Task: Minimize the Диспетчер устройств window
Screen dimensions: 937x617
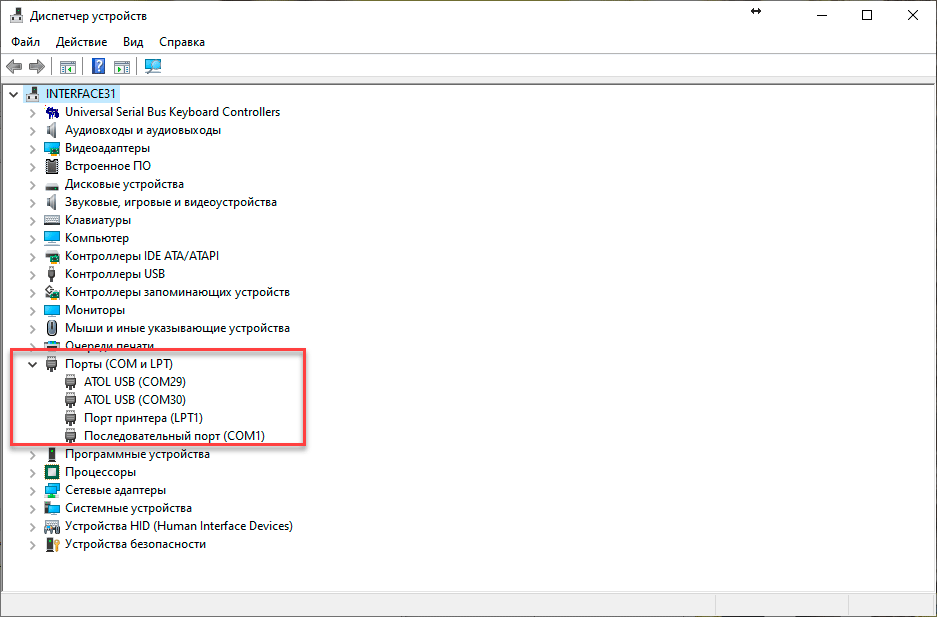Action: pyautogui.click(x=822, y=16)
